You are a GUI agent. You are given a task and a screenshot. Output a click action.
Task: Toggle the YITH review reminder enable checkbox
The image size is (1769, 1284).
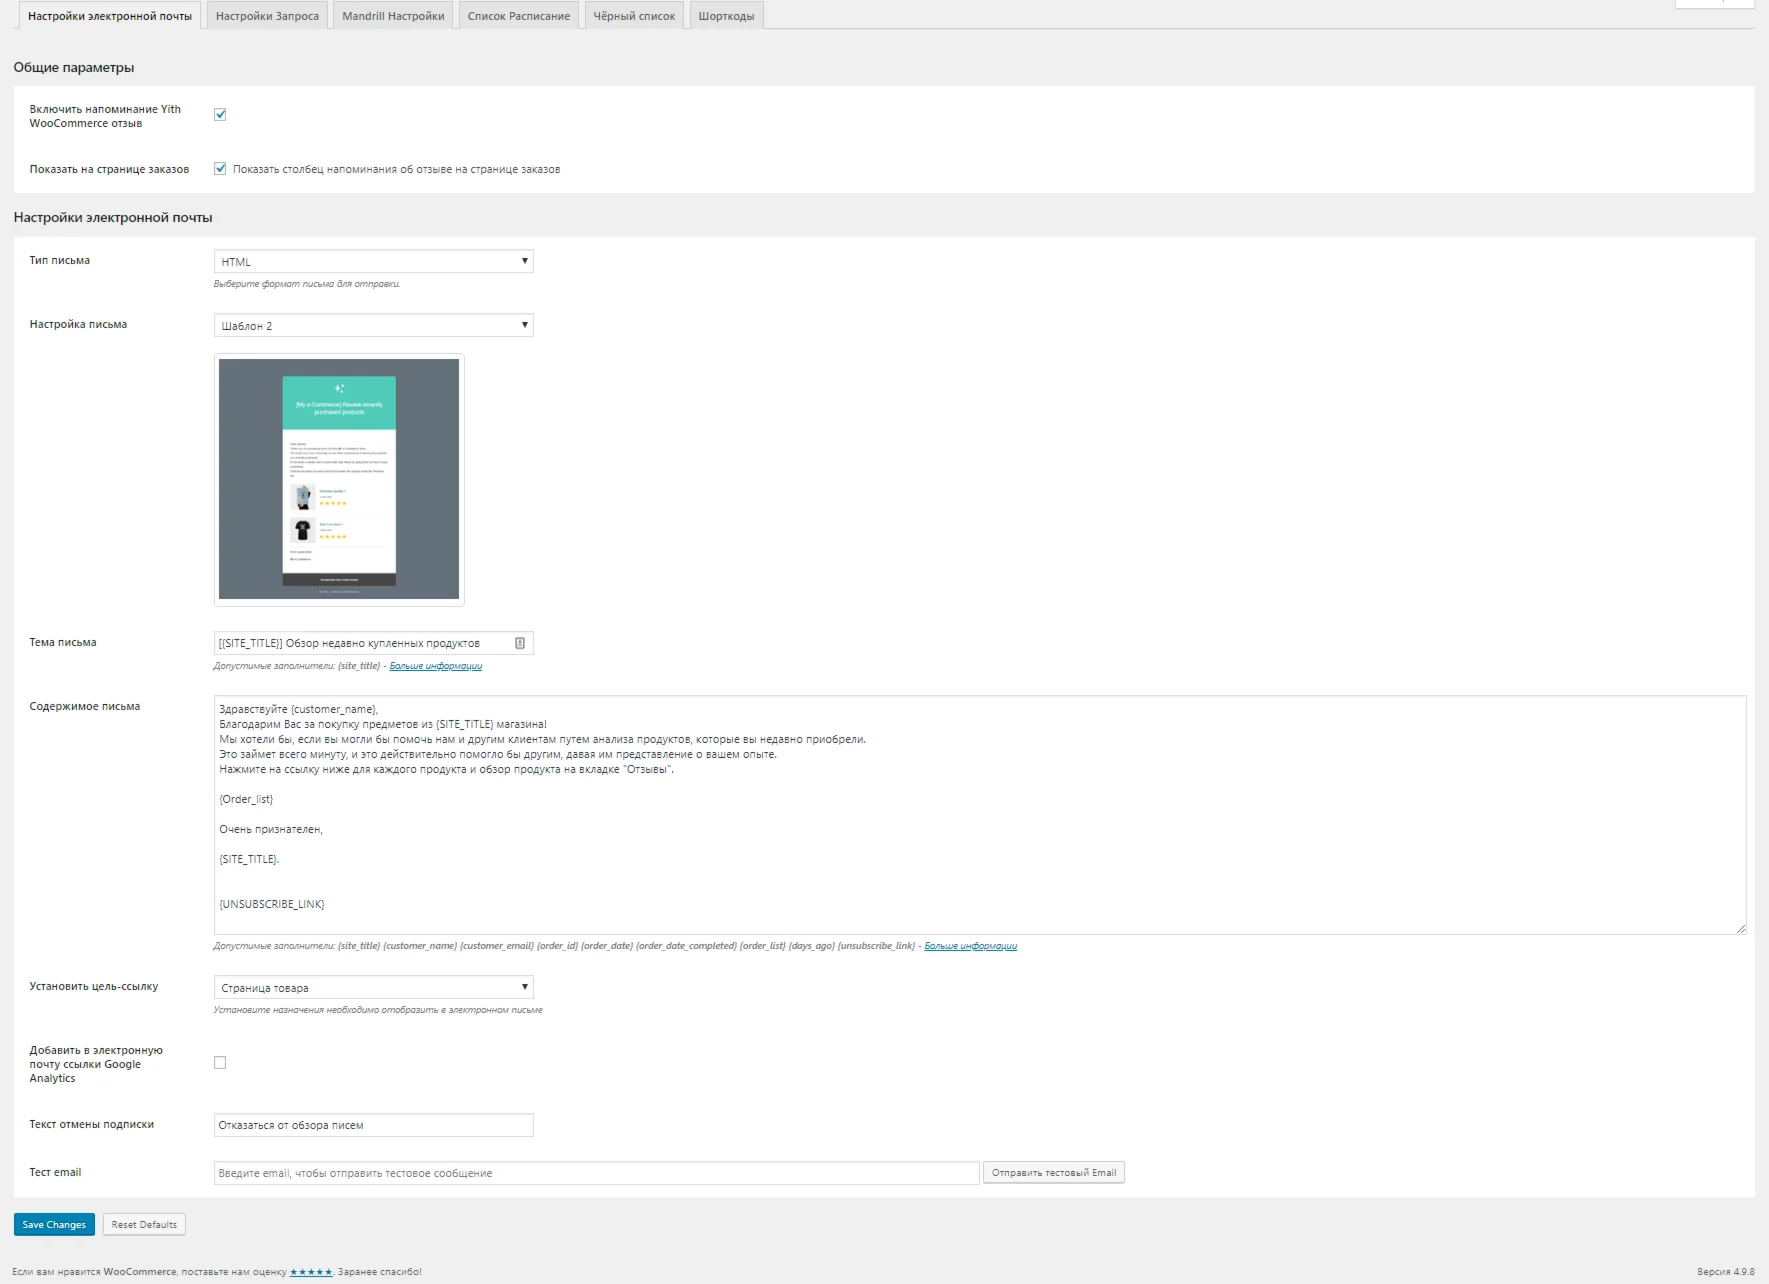point(220,115)
